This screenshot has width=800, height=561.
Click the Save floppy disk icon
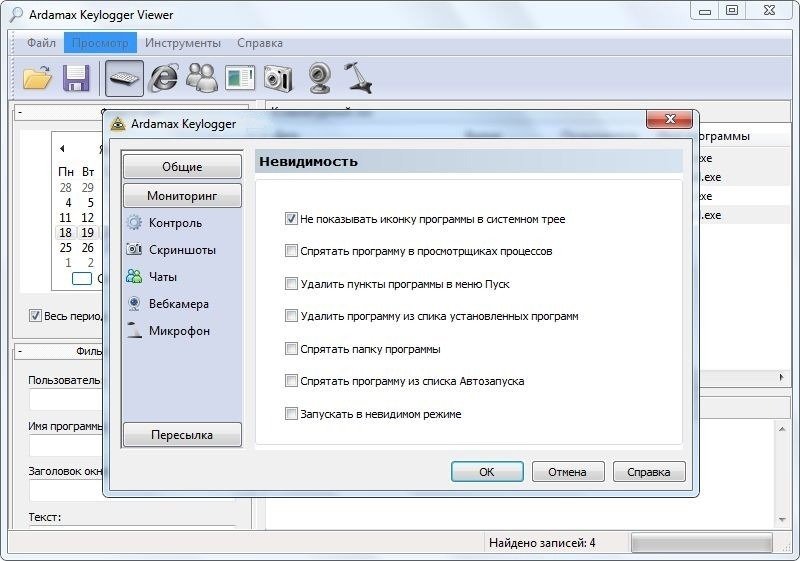pyautogui.click(x=76, y=78)
